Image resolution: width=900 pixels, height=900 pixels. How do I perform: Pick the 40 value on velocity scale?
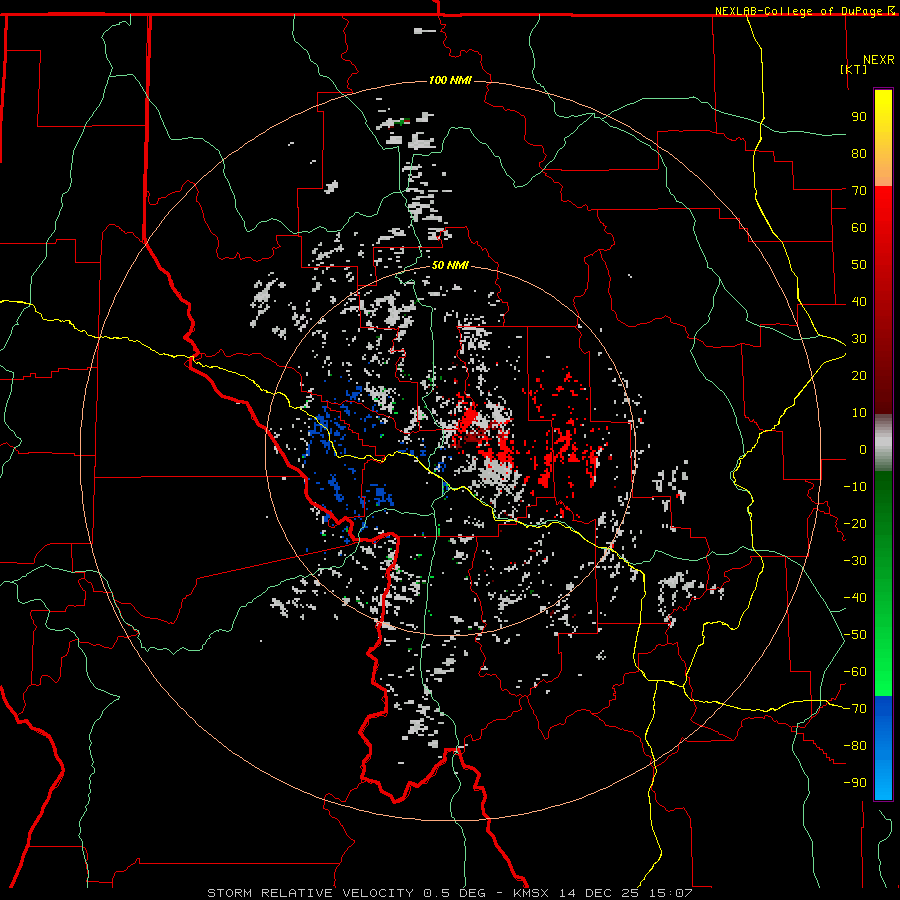(859, 301)
